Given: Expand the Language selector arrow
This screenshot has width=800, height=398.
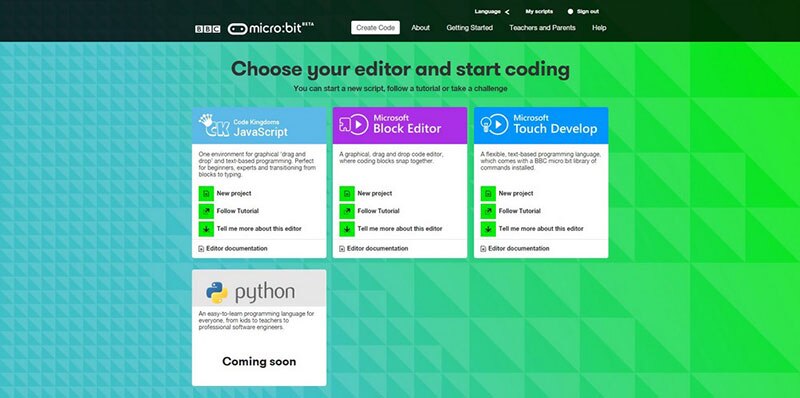Looking at the screenshot, I should click(x=507, y=12).
